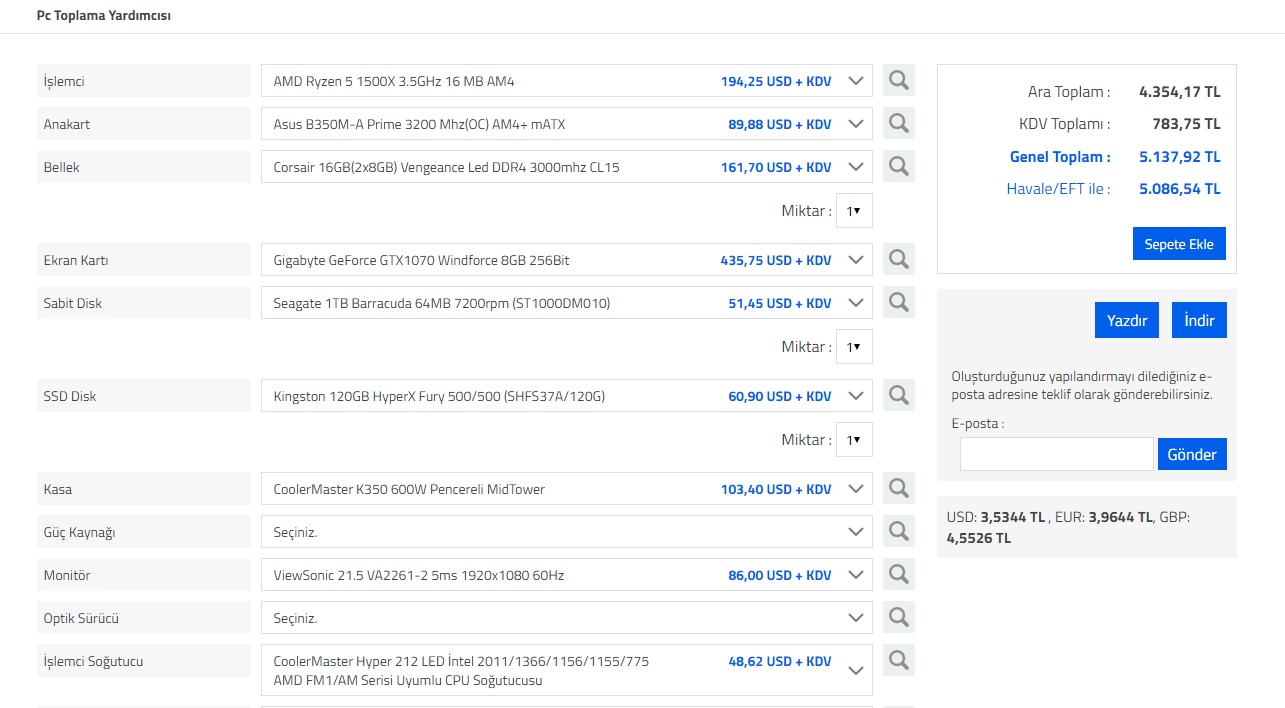Click the Bellek category label
This screenshot has height=708, width=1285.
[x=143, y=167]
